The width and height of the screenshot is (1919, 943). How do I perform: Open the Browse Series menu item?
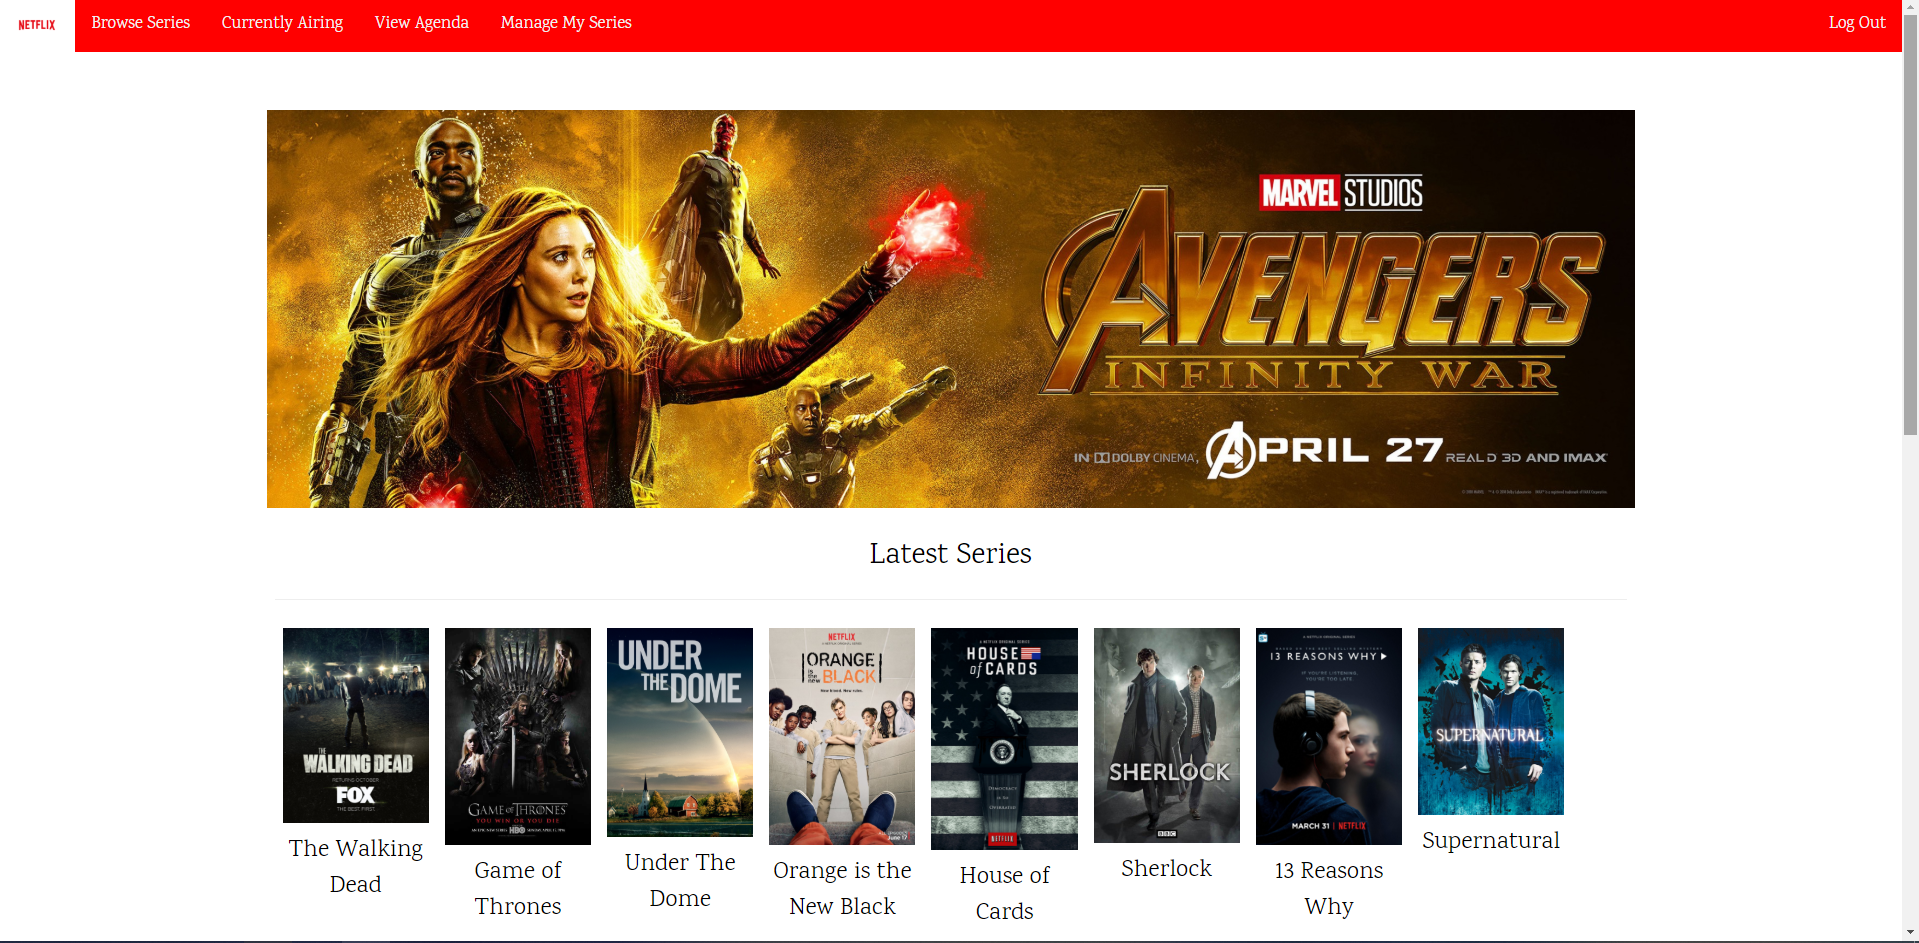[140, 22]
